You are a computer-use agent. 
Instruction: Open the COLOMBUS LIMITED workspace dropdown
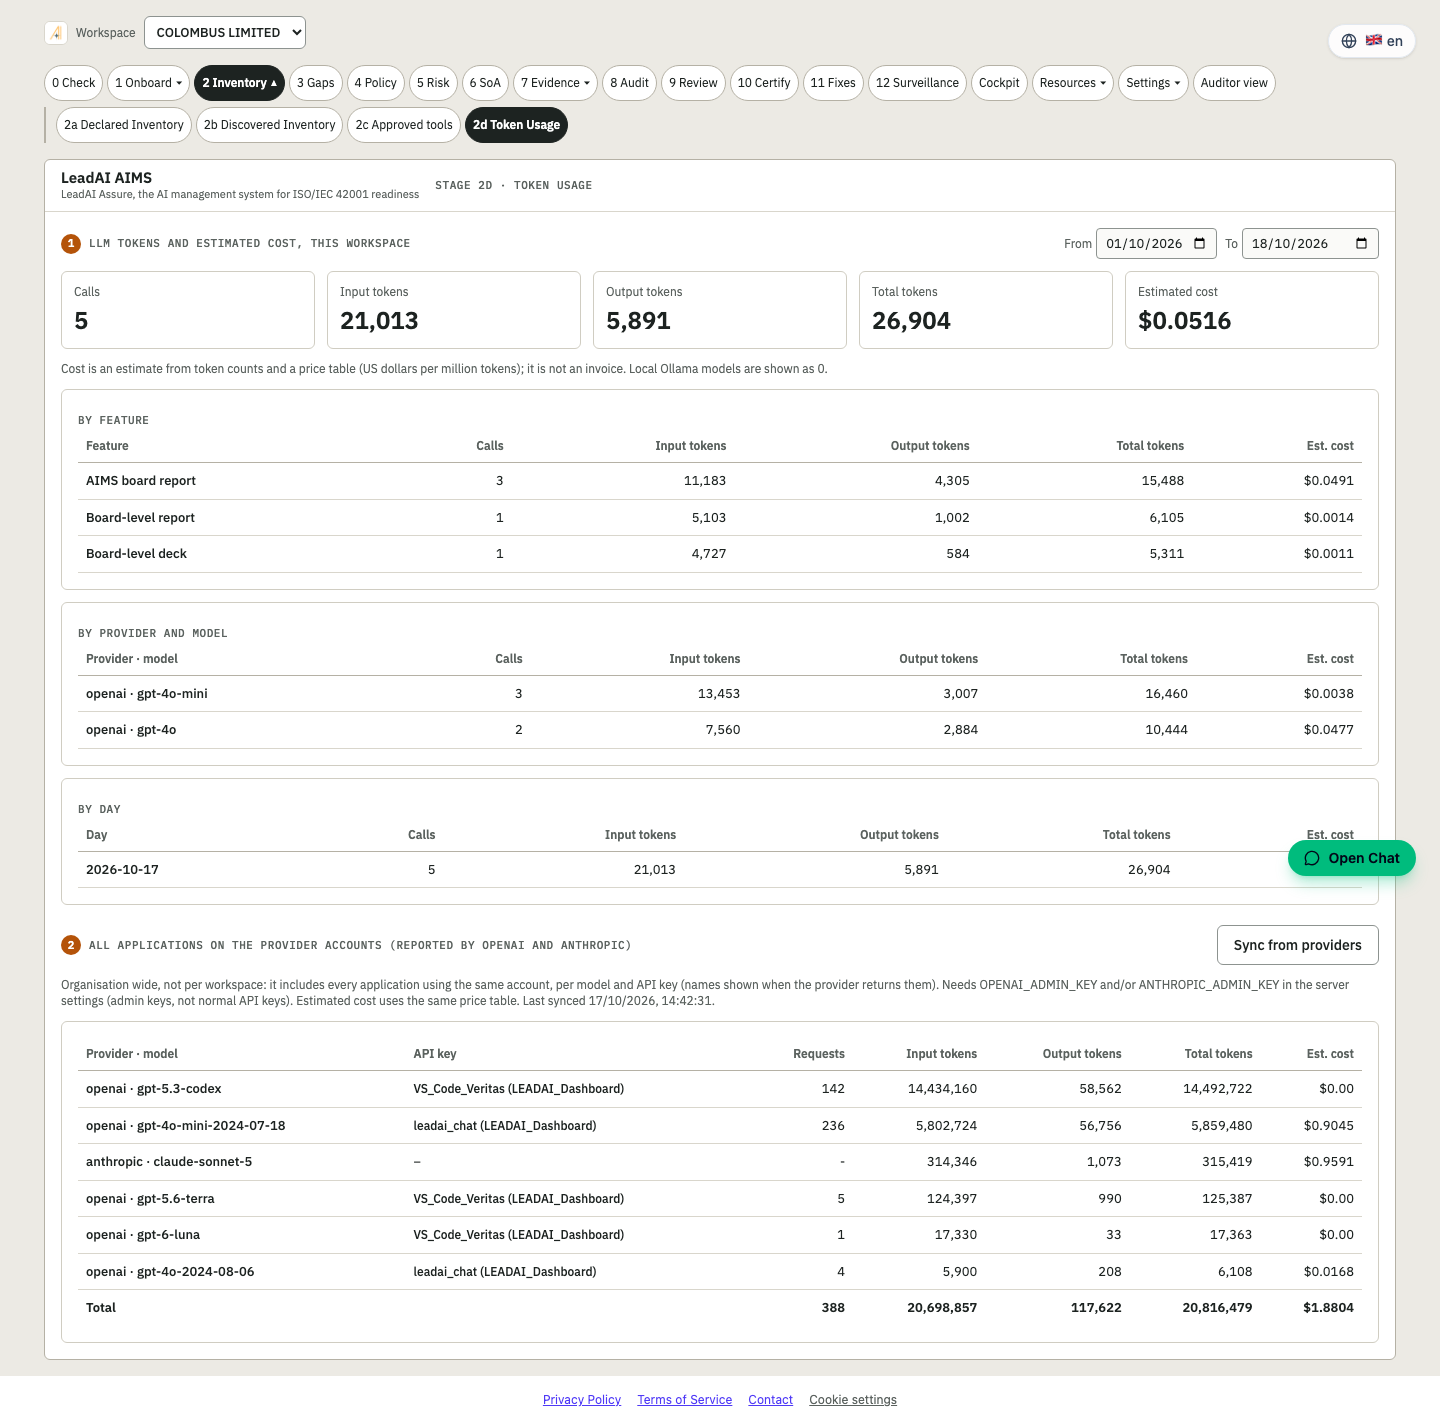(225, 33)
